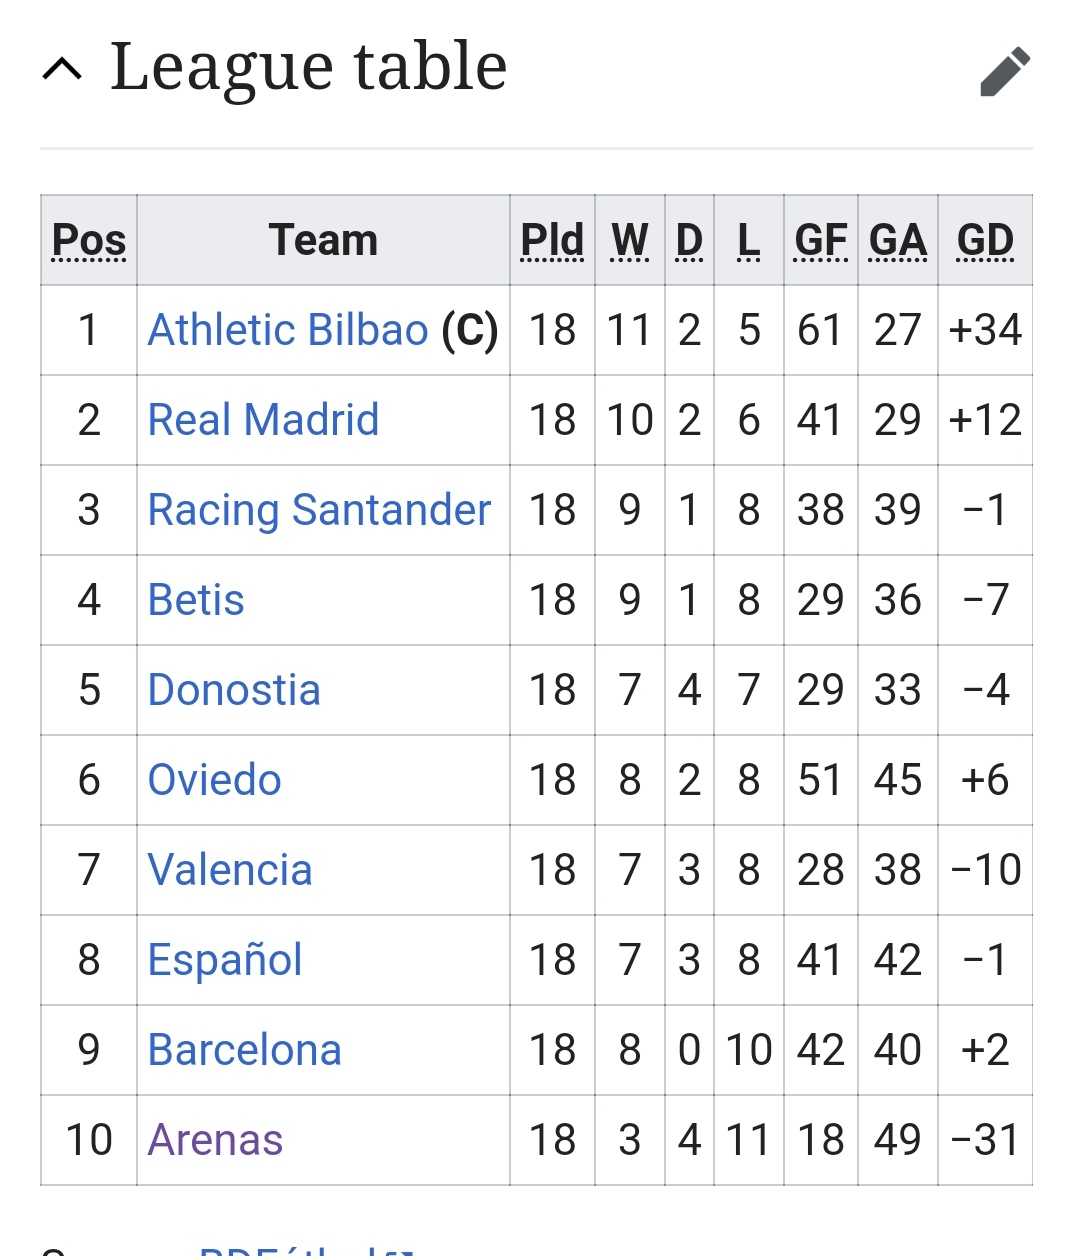Go to Racing Santander page
The image size is (1073, 1256).
pyautogui.click(x=319, y=510)
